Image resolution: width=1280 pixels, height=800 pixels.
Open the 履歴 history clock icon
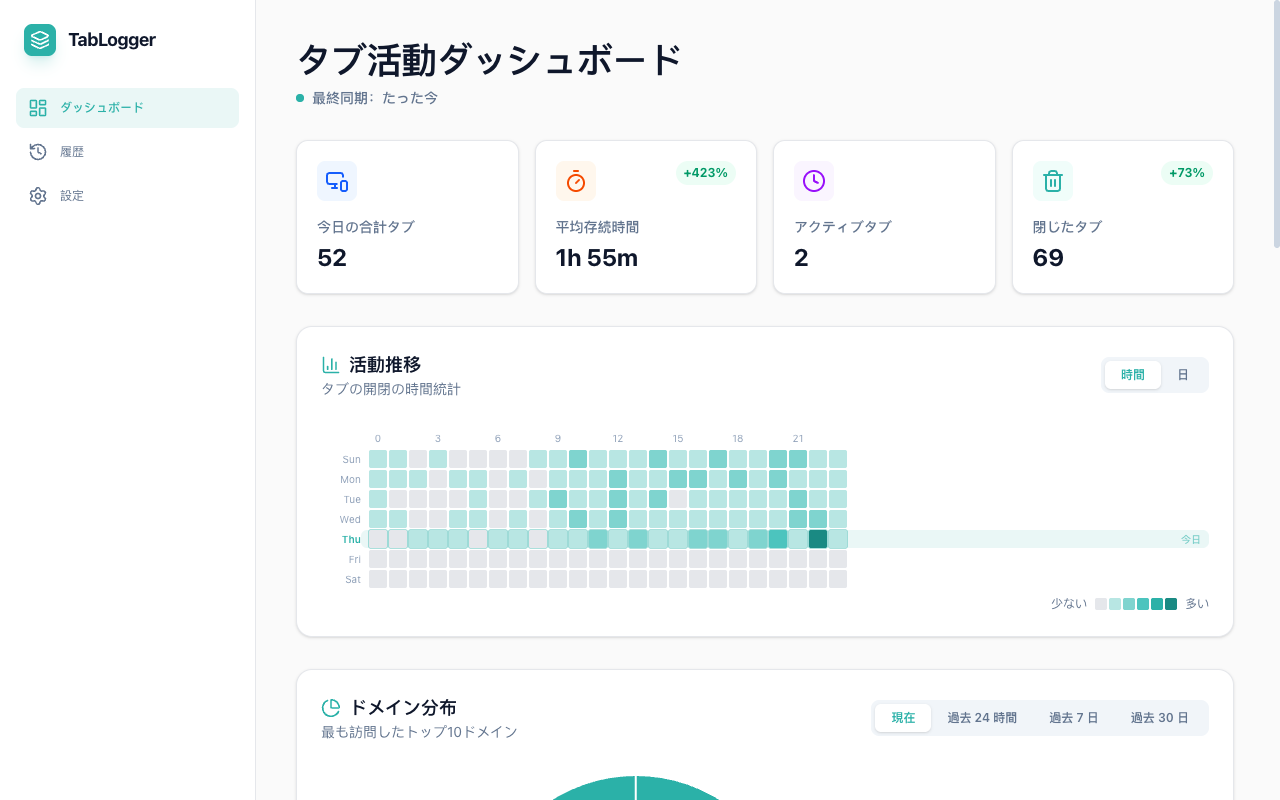[38, 152]
